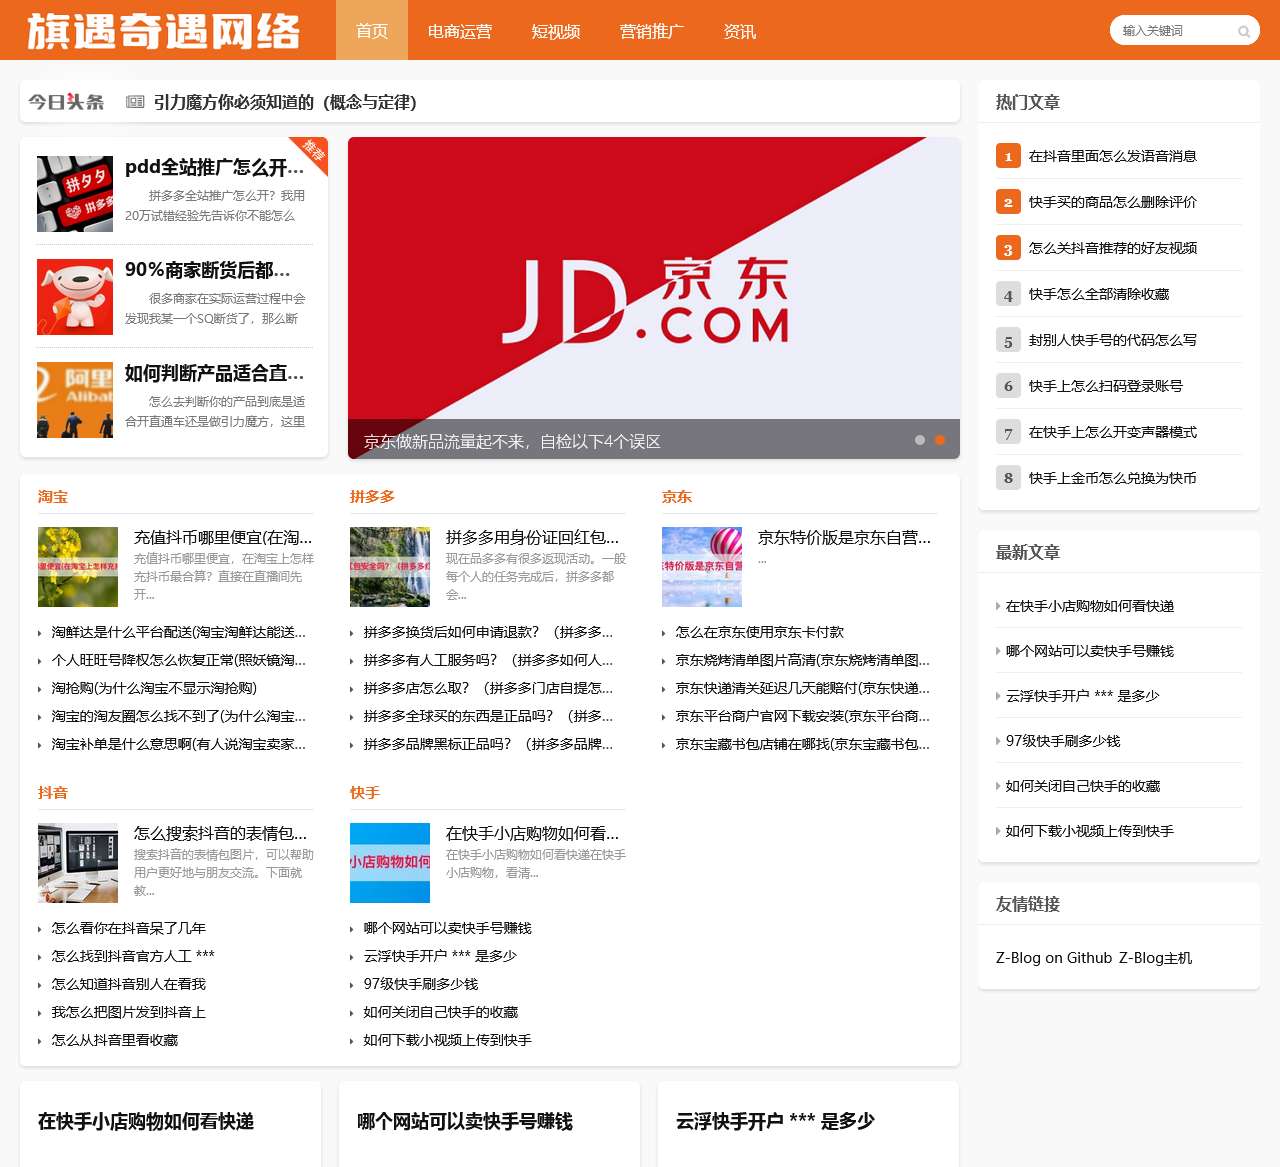Image resolution: width=1280 pixels, height=1167 pixels.
Task: Open 京东宝藏书包店铺在哪找 link
Action: (x=803, y=744)
